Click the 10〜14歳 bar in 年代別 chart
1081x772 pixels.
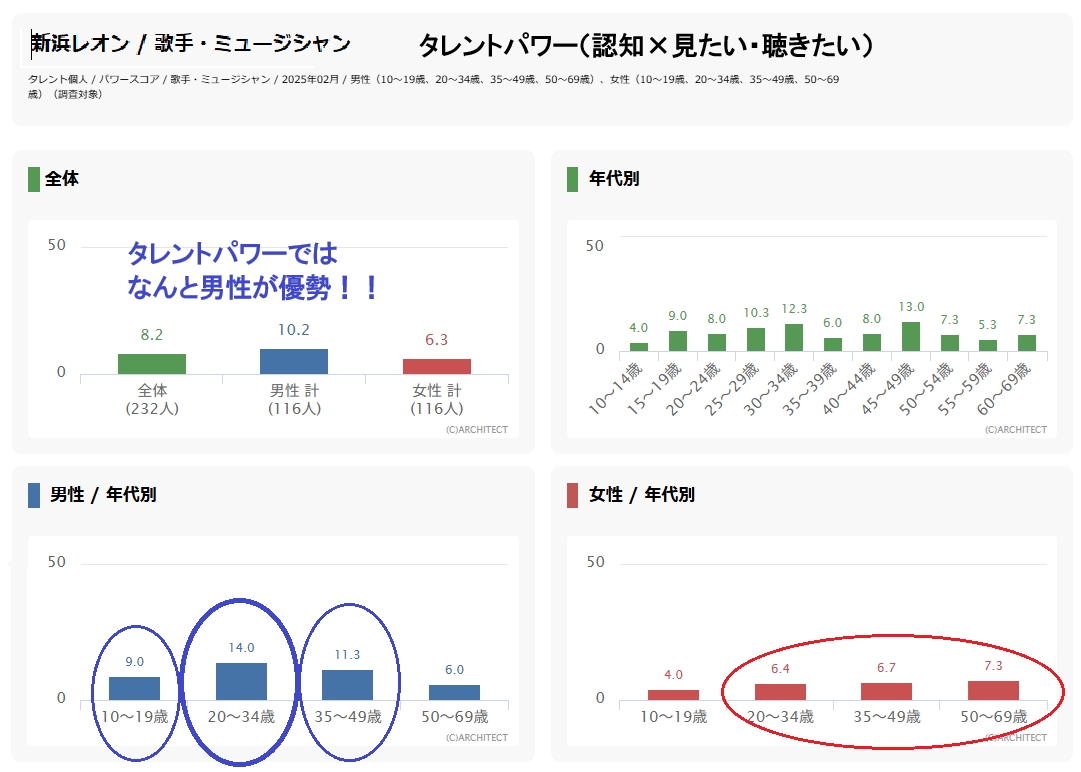(x=638, y=347)
